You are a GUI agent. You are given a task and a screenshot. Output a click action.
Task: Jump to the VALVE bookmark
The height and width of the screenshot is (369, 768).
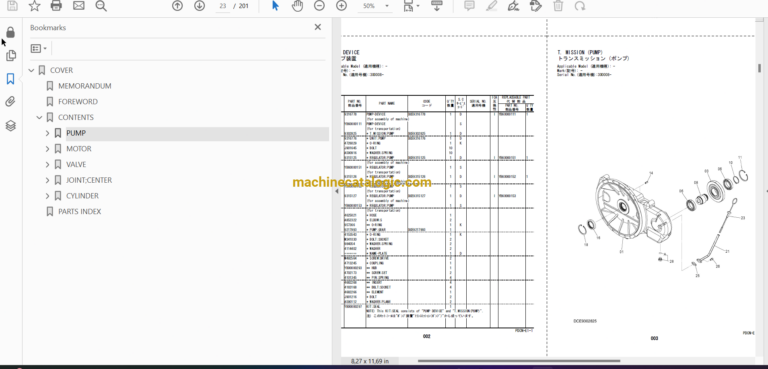[x=76, y=165]
